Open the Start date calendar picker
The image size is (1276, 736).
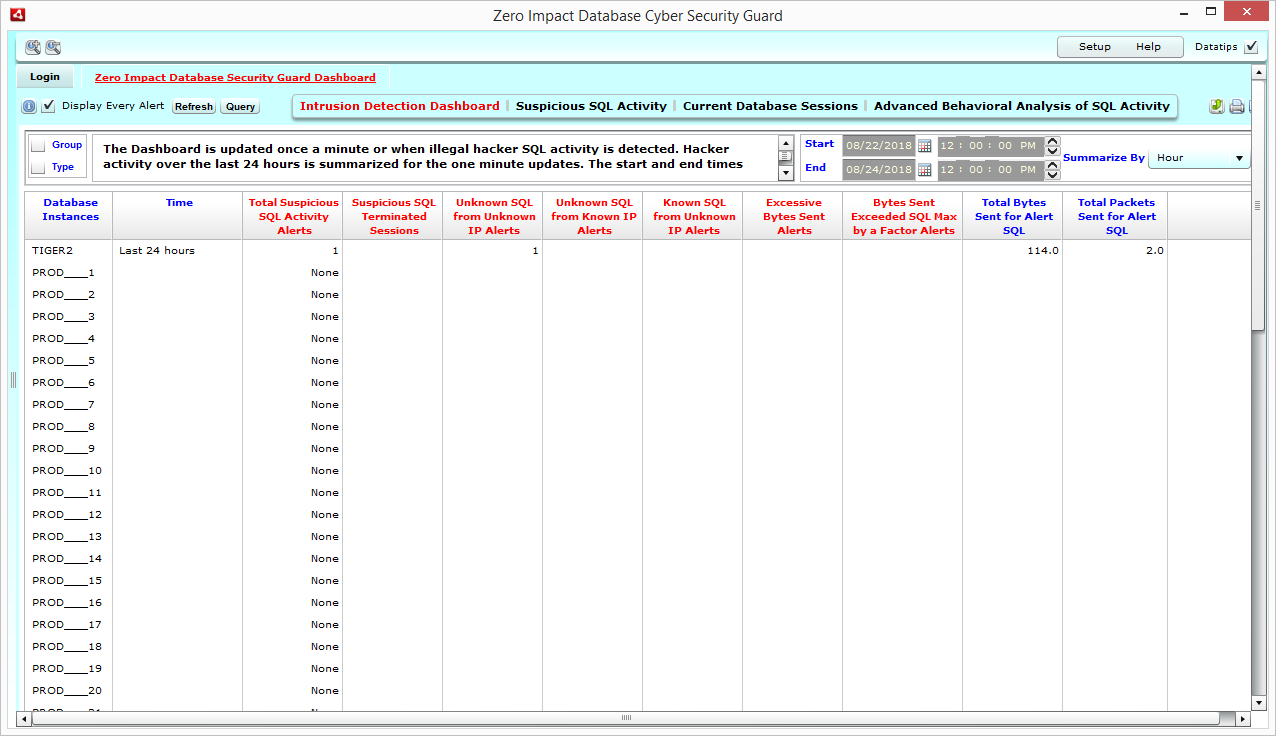click(924, 146)
